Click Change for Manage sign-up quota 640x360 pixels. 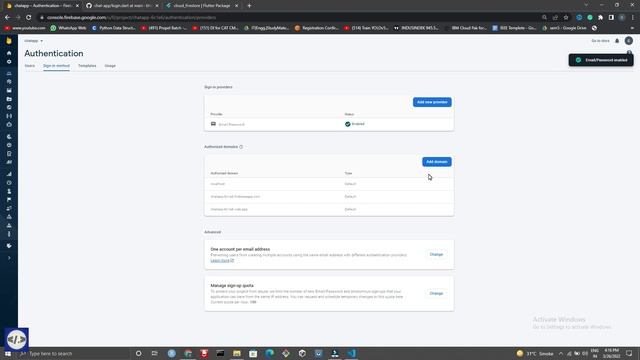click(436, 293)
